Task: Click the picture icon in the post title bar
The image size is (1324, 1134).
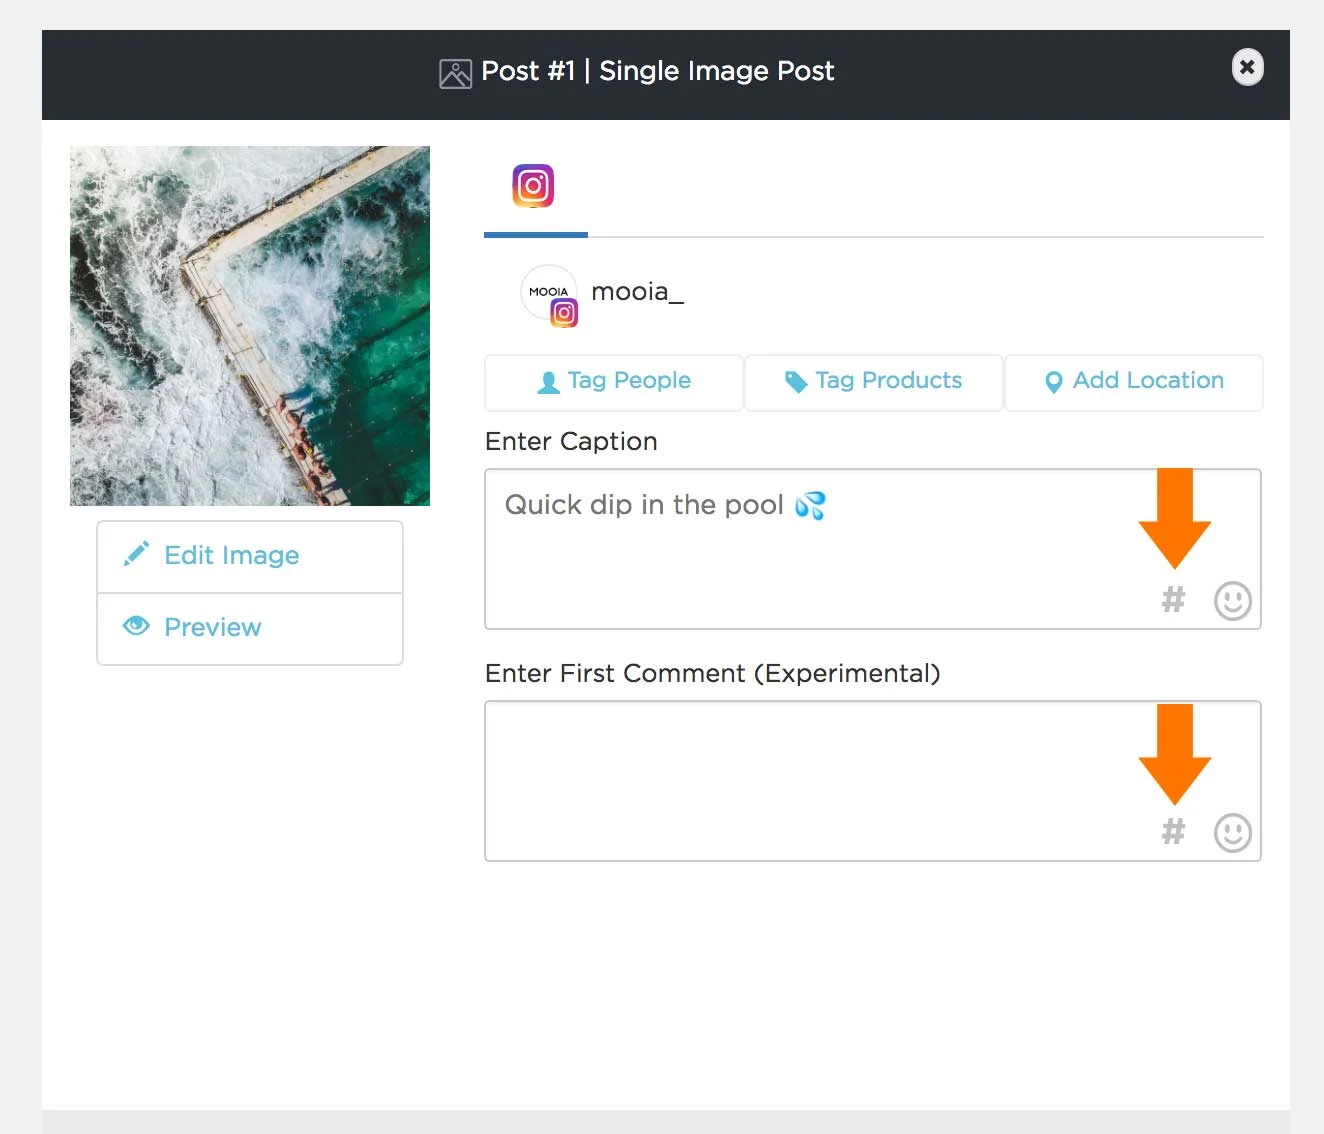Action: click(455, 73)
